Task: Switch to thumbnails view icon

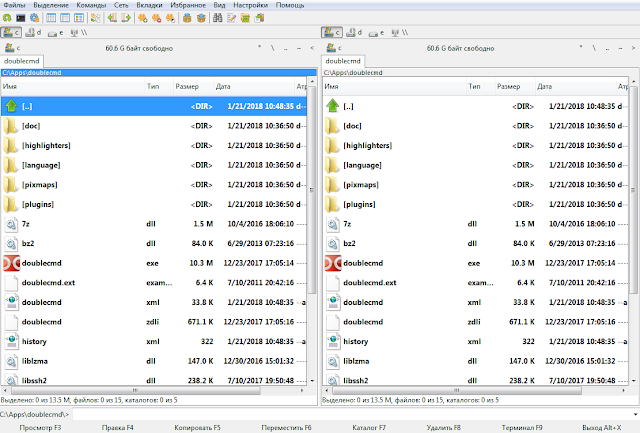Action: coord(79,18)
